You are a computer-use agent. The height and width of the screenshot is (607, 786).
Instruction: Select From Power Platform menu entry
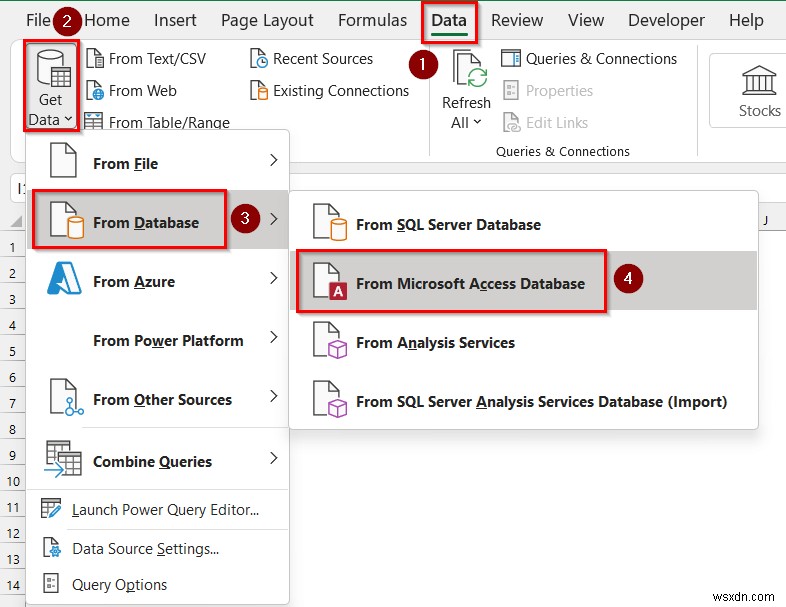[159, 340]
